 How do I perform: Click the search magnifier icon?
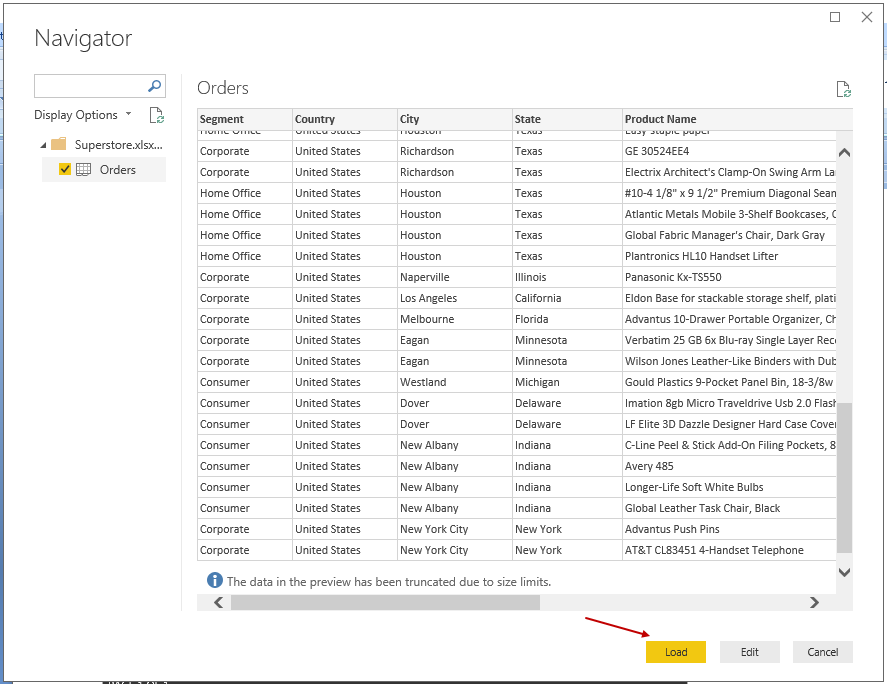155,86
